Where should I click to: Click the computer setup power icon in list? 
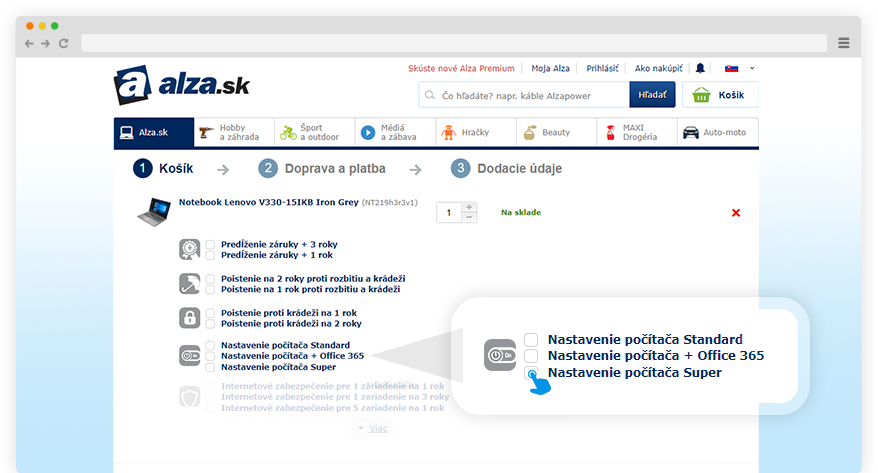coord(189,355)
